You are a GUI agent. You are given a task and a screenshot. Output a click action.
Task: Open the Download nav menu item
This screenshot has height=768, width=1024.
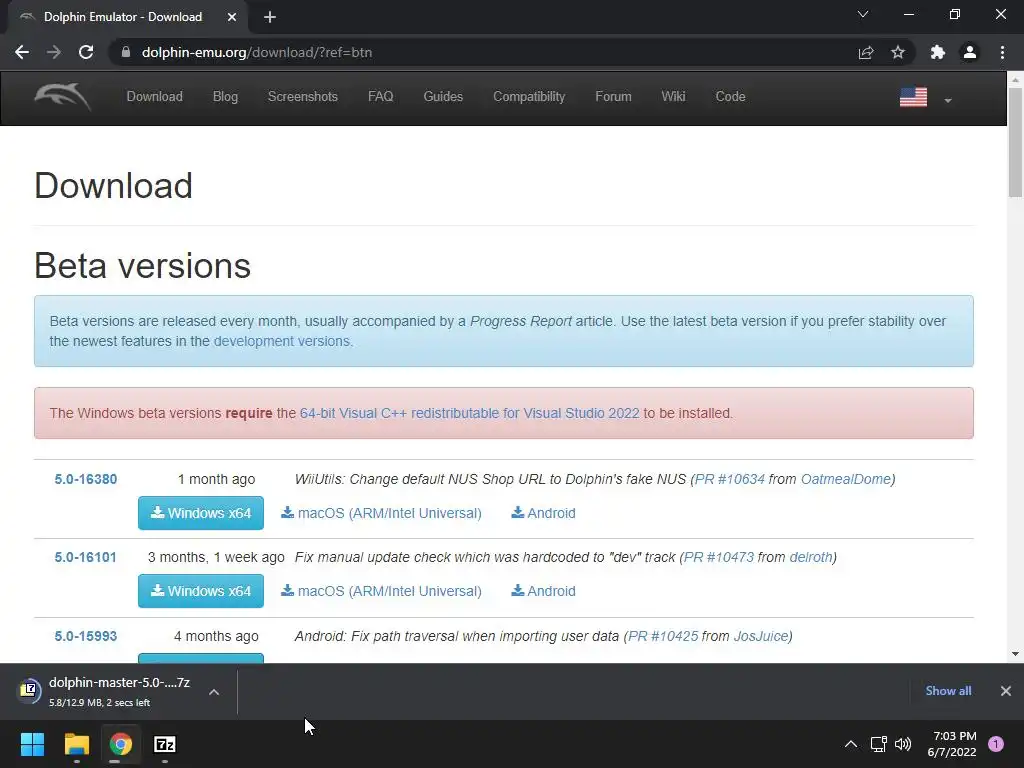pyautogui.click(x=154, y=97)
